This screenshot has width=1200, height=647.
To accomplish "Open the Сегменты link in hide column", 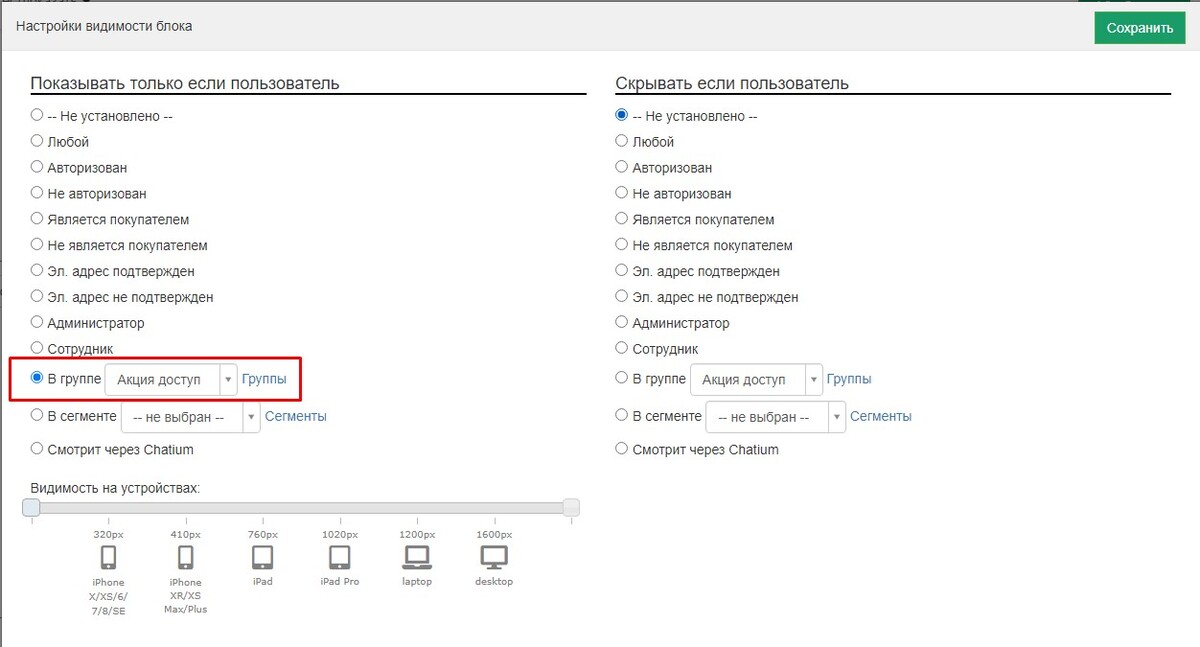I will point(880,416).
